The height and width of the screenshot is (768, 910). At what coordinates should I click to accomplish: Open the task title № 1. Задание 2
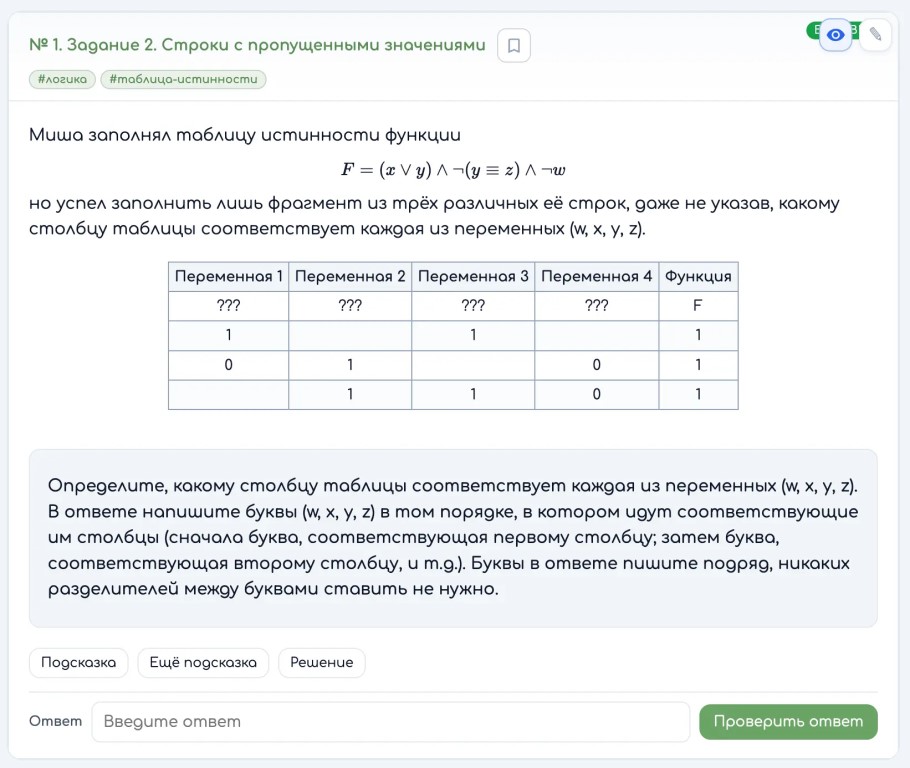point(257,45)
